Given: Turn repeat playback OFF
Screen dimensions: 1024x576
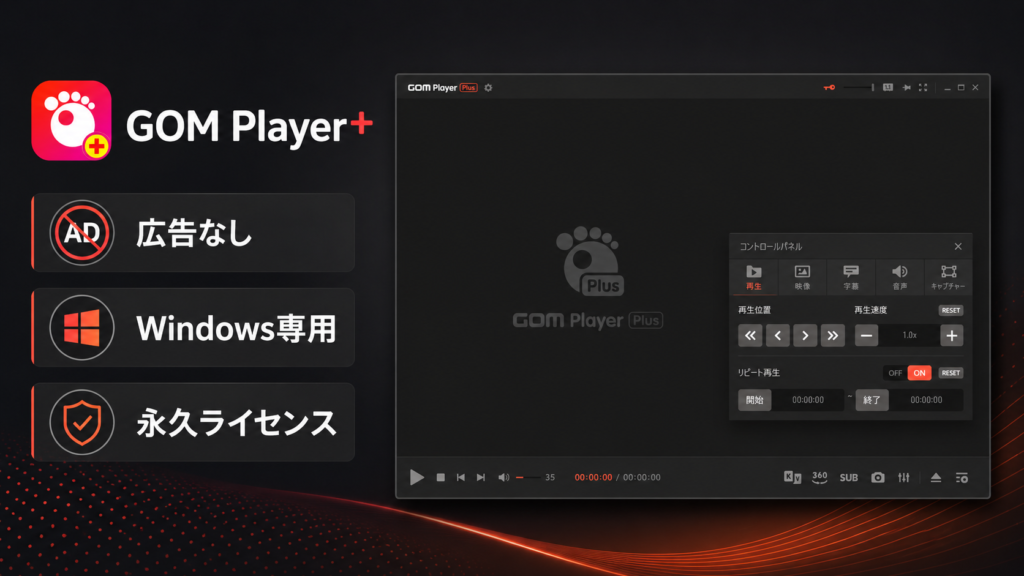Looking at the screenshot, I should click(895, 373).
